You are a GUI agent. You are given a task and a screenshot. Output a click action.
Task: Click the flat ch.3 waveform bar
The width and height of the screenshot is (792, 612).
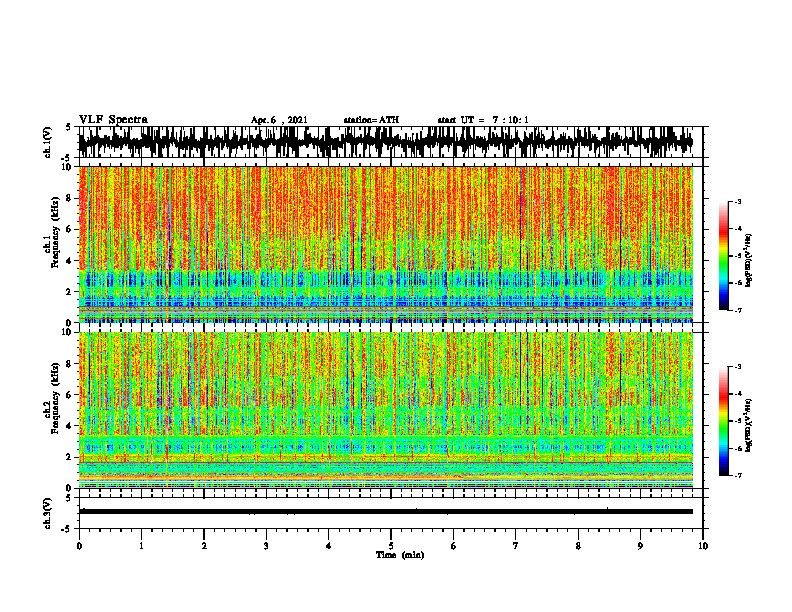click(x=386, y=512)
